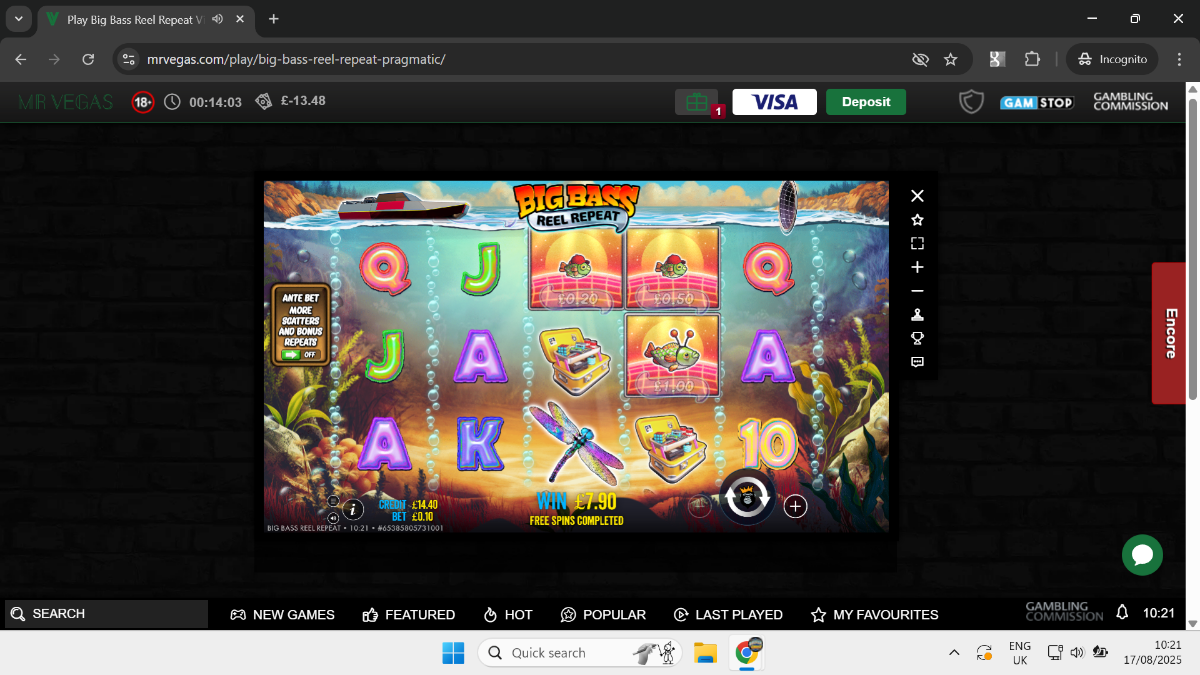Open the LAST PLAYED category
The width and height of the screenshot is (1200, 675).
pos(728,615)
